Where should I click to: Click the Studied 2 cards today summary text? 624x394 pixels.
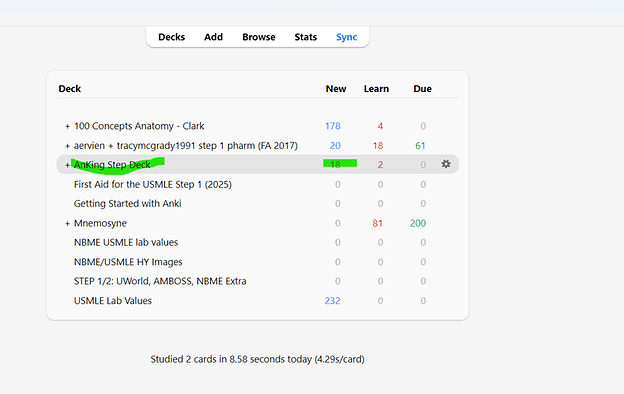coord(257,359)
